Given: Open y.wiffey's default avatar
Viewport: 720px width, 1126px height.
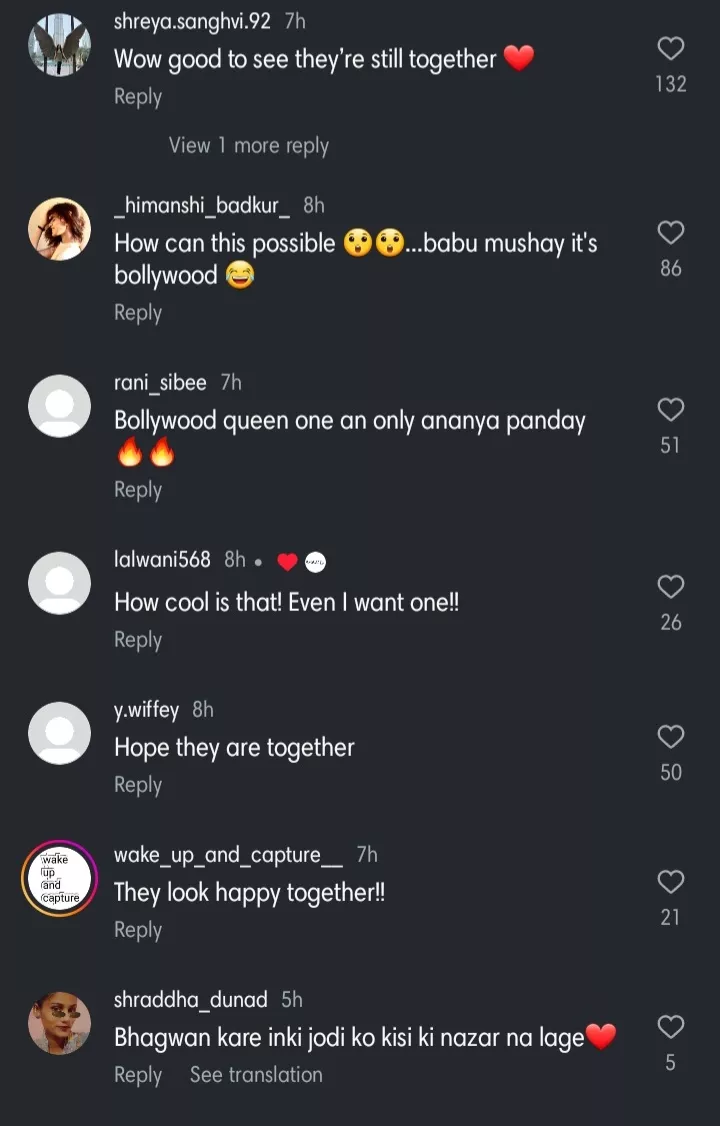Looking at the screenshot, I should pyautogui.click(x=59, y=733).
